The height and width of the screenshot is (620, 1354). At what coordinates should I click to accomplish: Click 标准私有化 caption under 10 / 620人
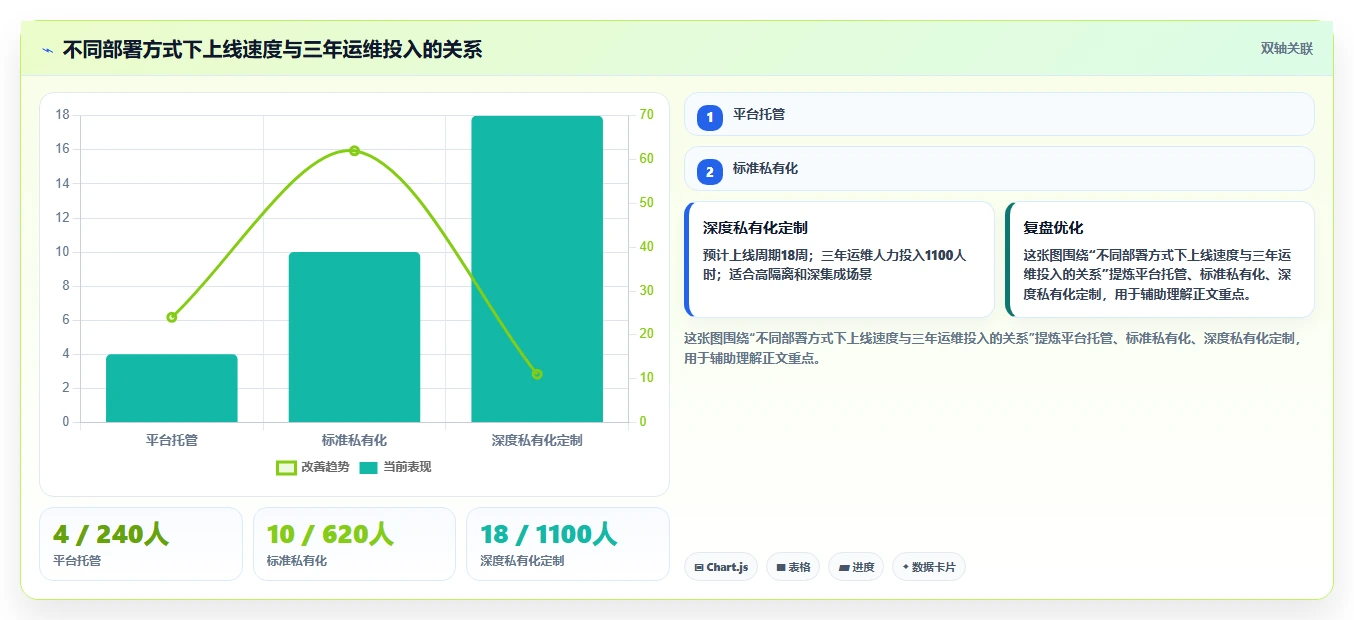[x=297, y=561]
